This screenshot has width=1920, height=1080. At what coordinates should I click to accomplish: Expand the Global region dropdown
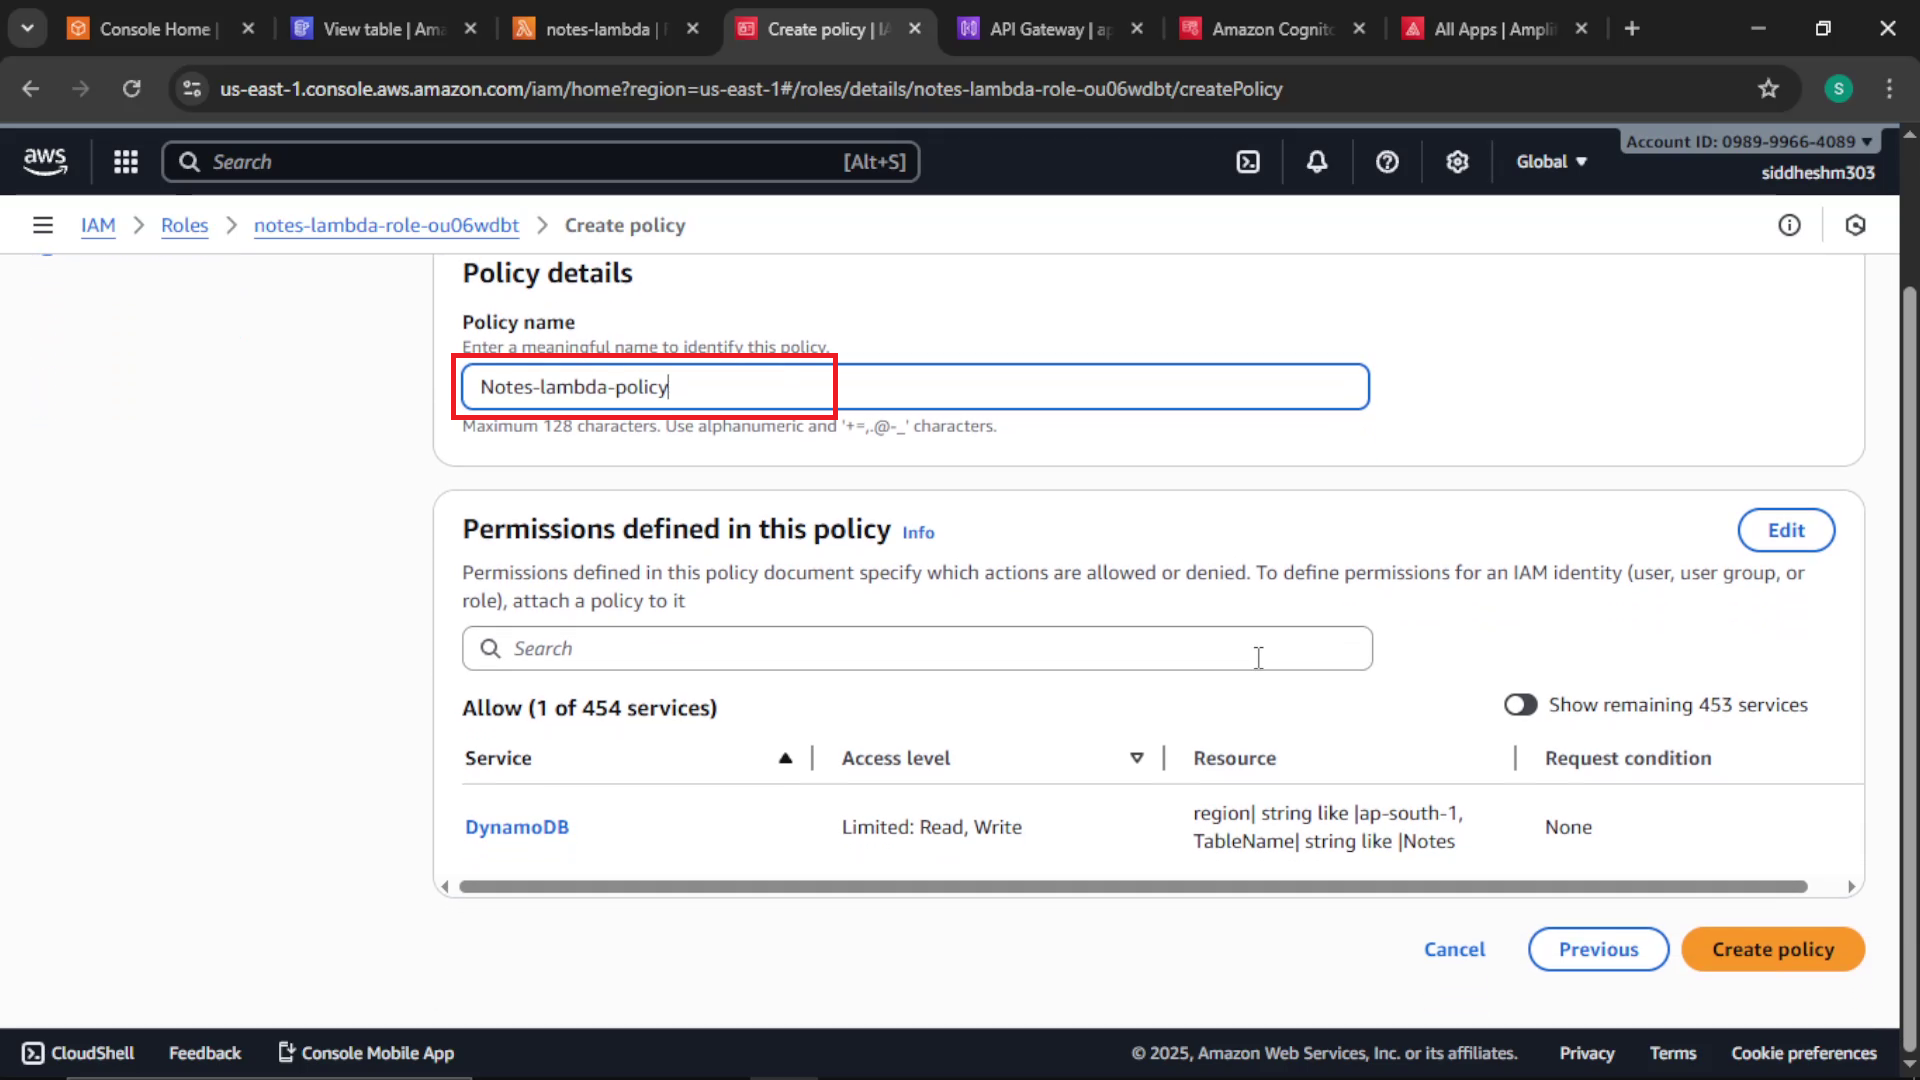pos(1551,162)
